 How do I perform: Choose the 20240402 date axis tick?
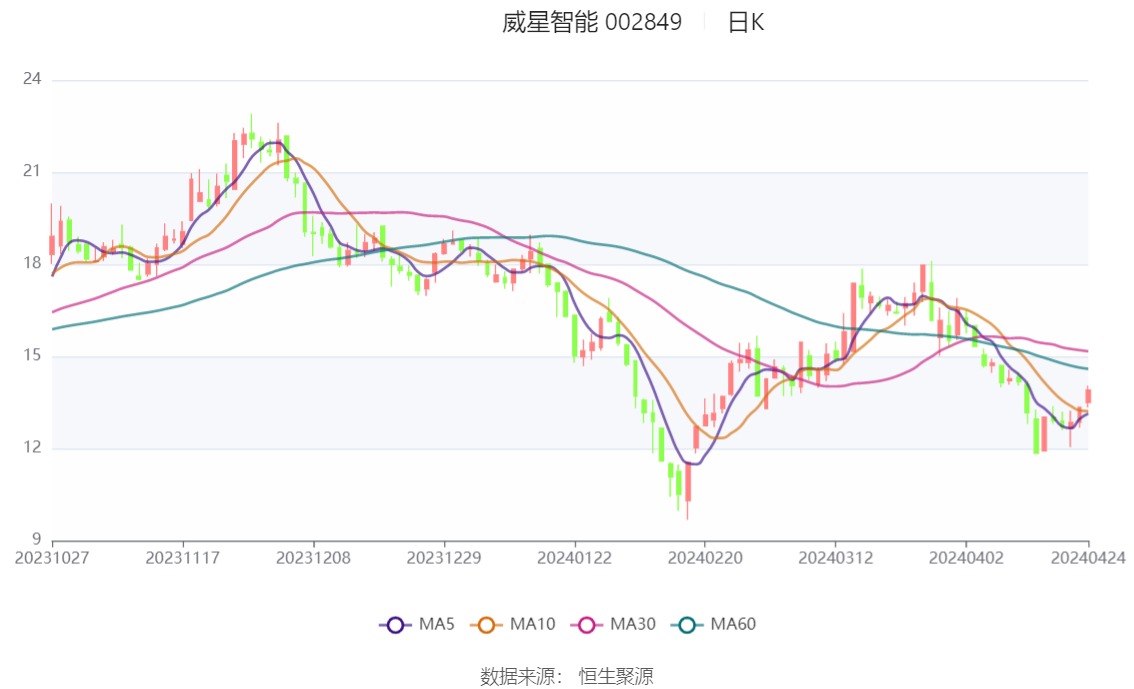tap(965, 558)
